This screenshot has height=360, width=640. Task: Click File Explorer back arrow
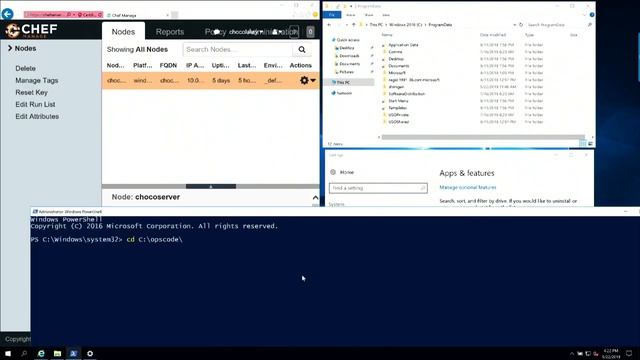click(x=329, y=25)
